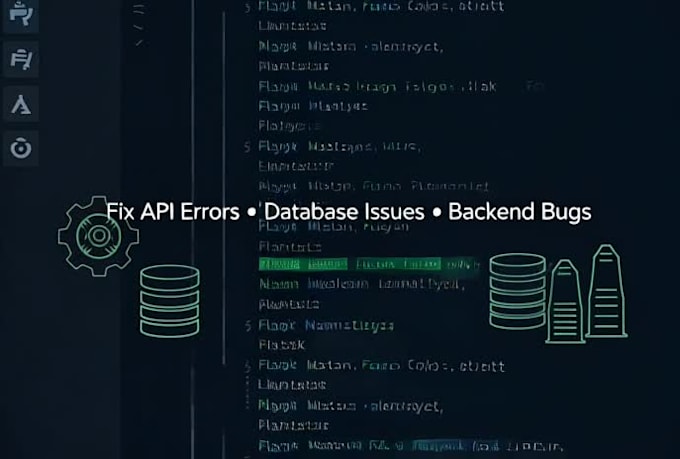The width and height of the screenshot is (680, 459).
Task: Select the second sidebar icon above the A-shaped icon
Action: [21, 59]
